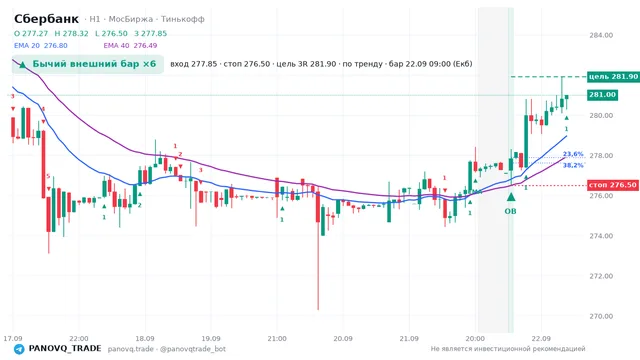Click the '38.2%' Fibonacci level label
Screen dimensions: 640x360
pyautogui.click(x=573, y=165)
